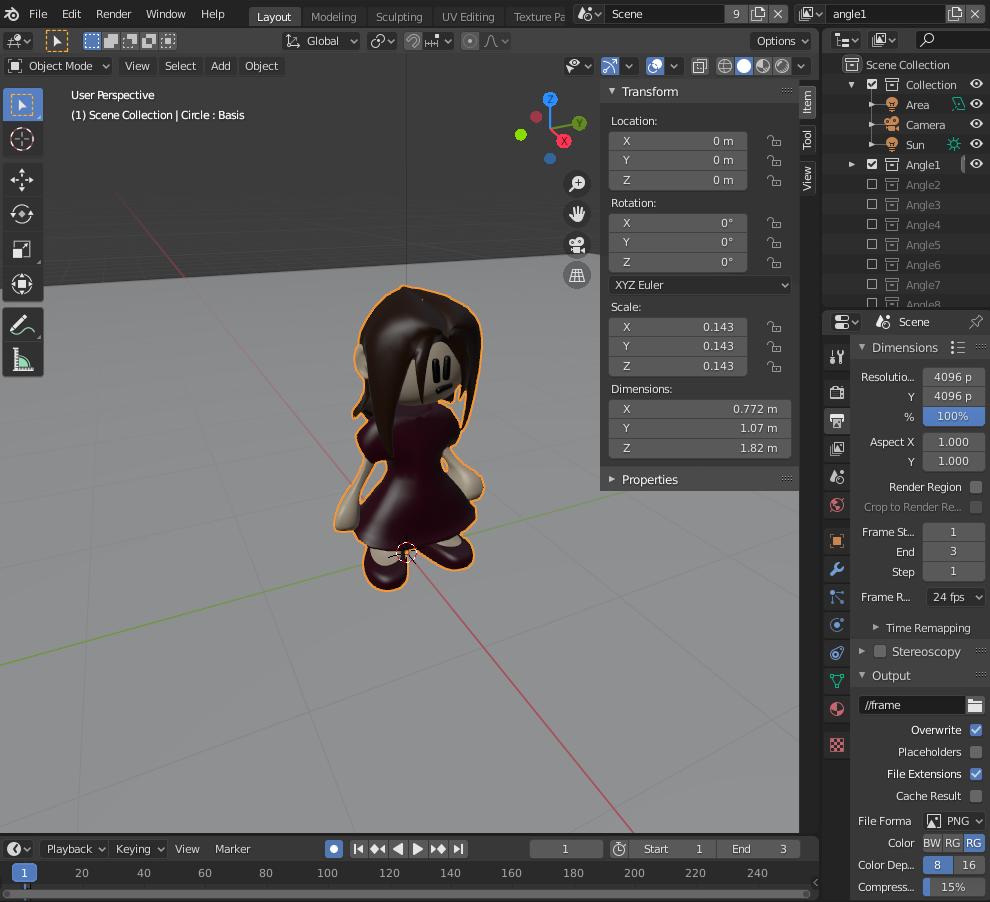Toggle camera view icon
Viewport: 990px width, 902px height.
pyautogui.click(x=577, y=245)
